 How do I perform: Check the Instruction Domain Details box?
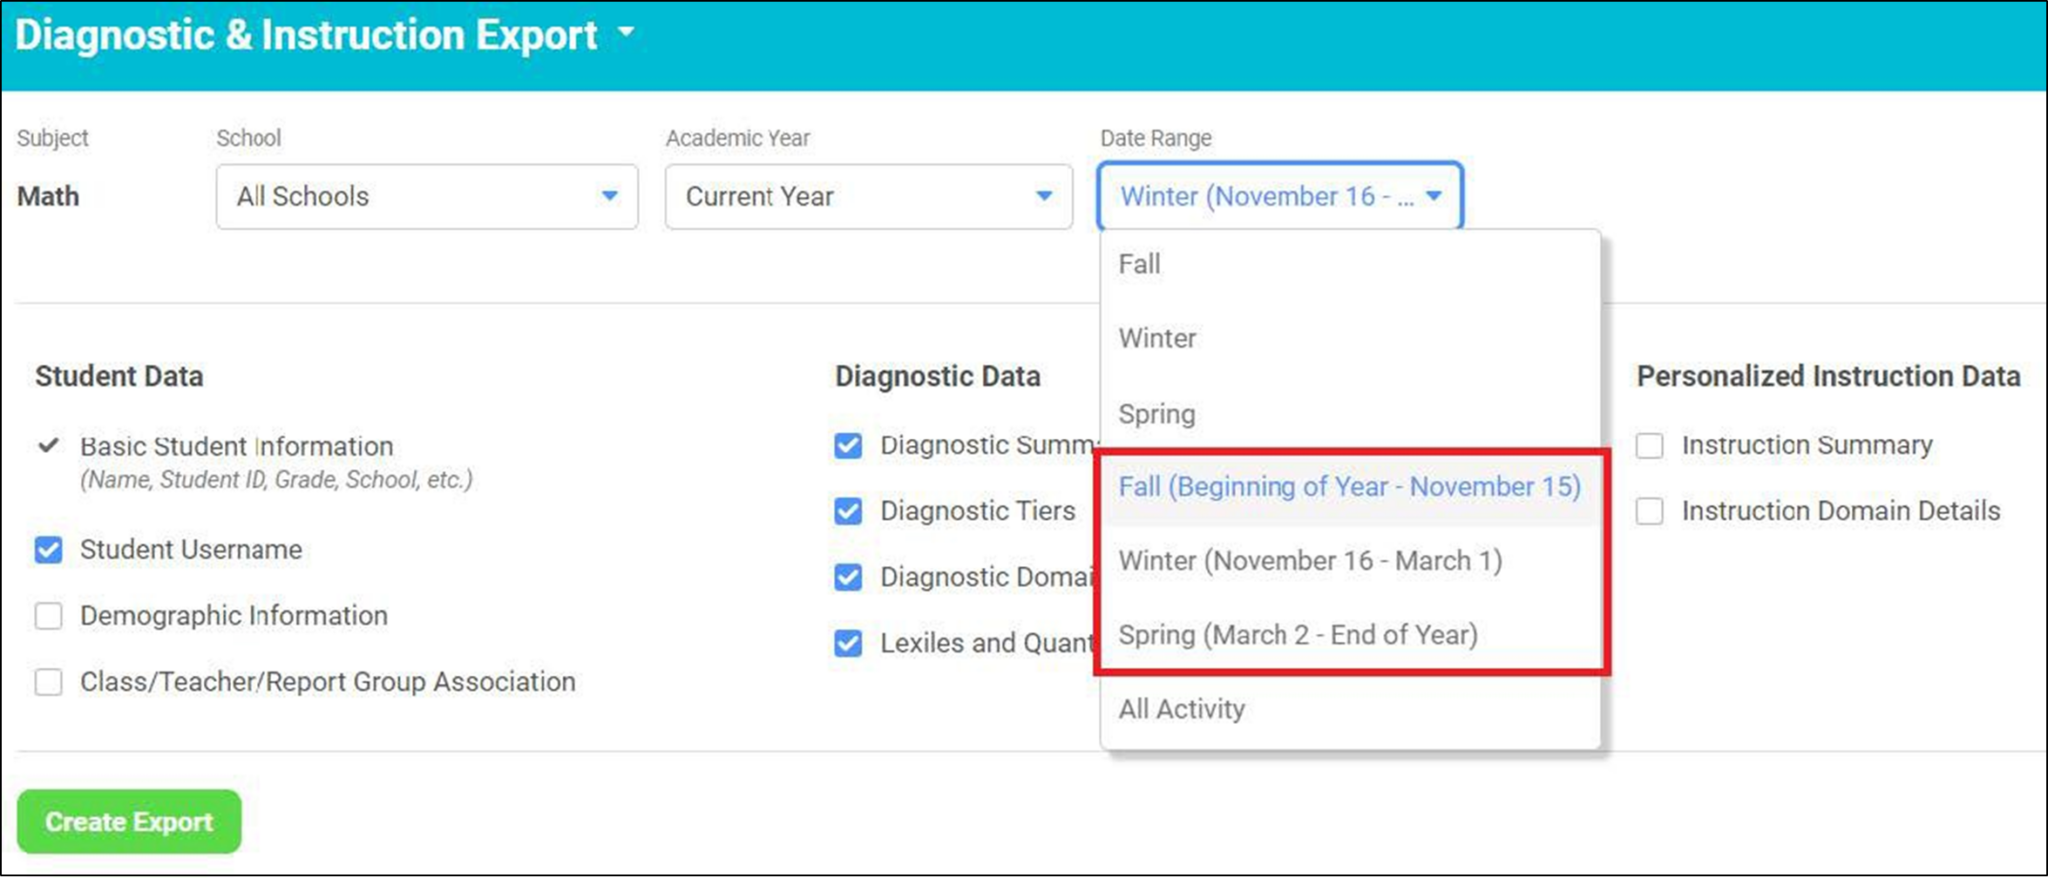click(x=1650, y=512)
